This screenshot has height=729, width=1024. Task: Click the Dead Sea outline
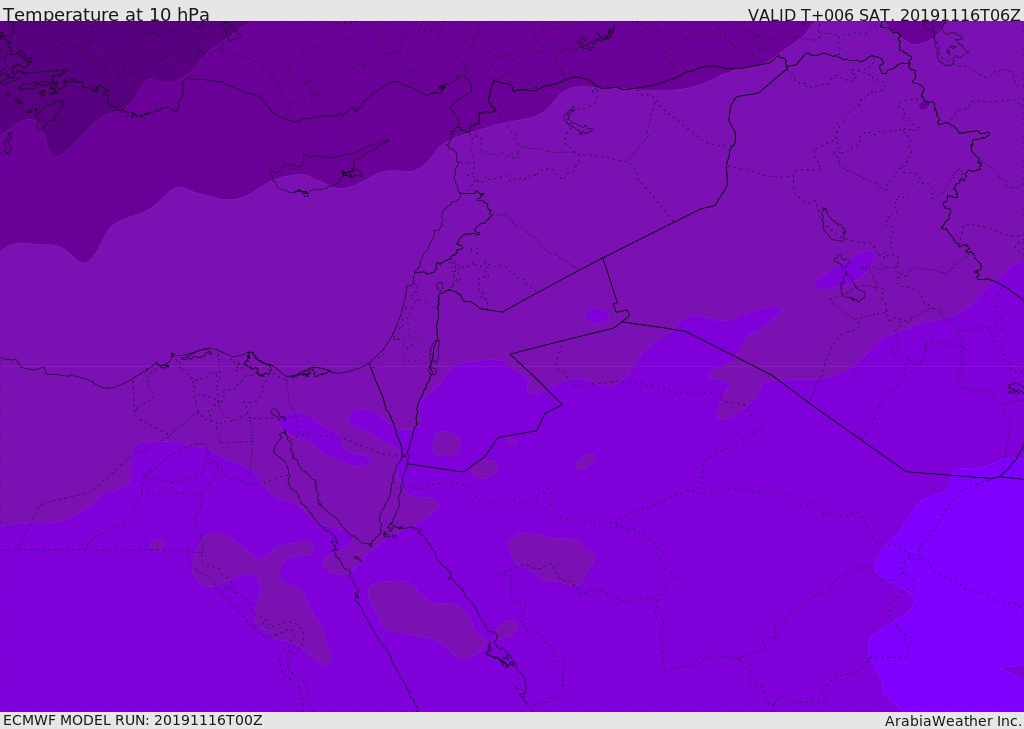434,353
